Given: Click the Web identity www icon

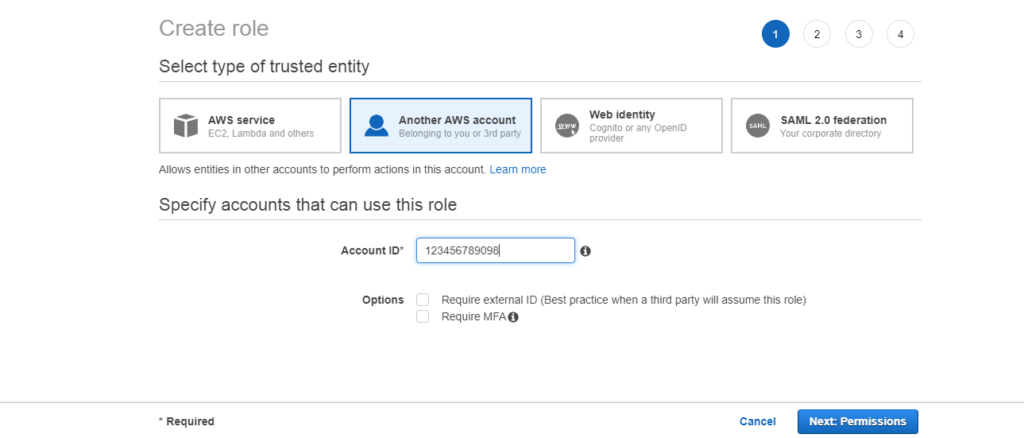Looking at the screenshot, I should point(567,125).
